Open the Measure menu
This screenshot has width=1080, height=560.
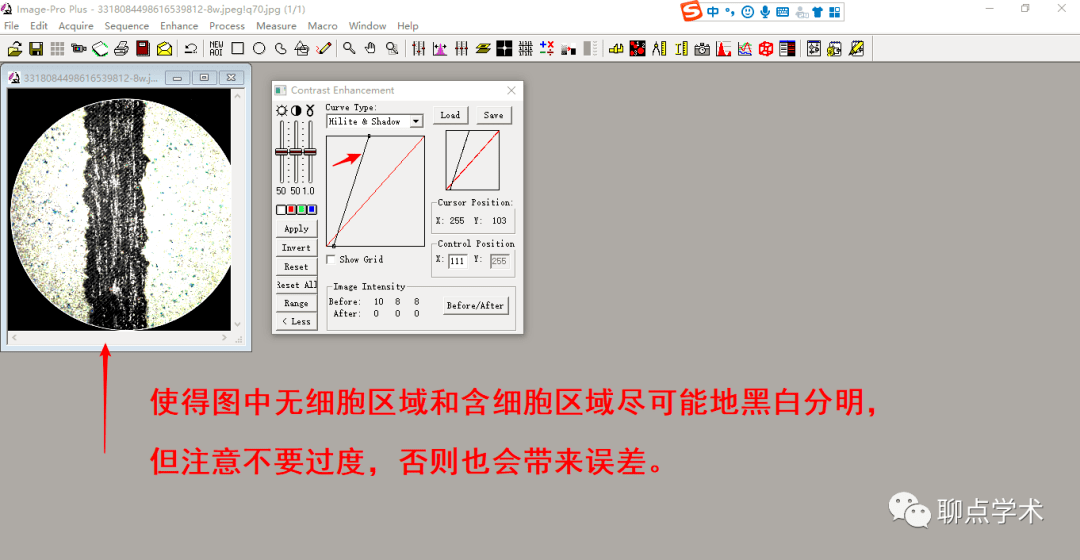tap(276, 25)
